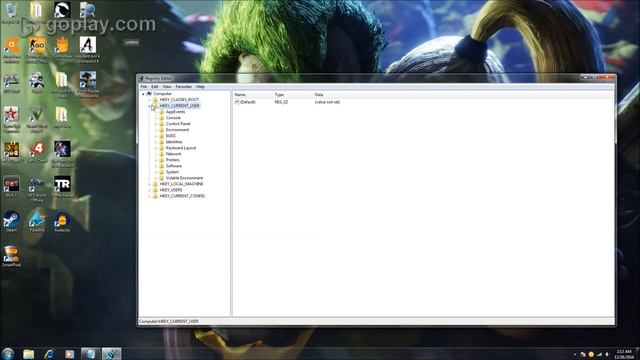Select the Steam desktop shortcut
The width and height of the screenshot is (640, 360).
pyautogui.click(x=11, y=222)
